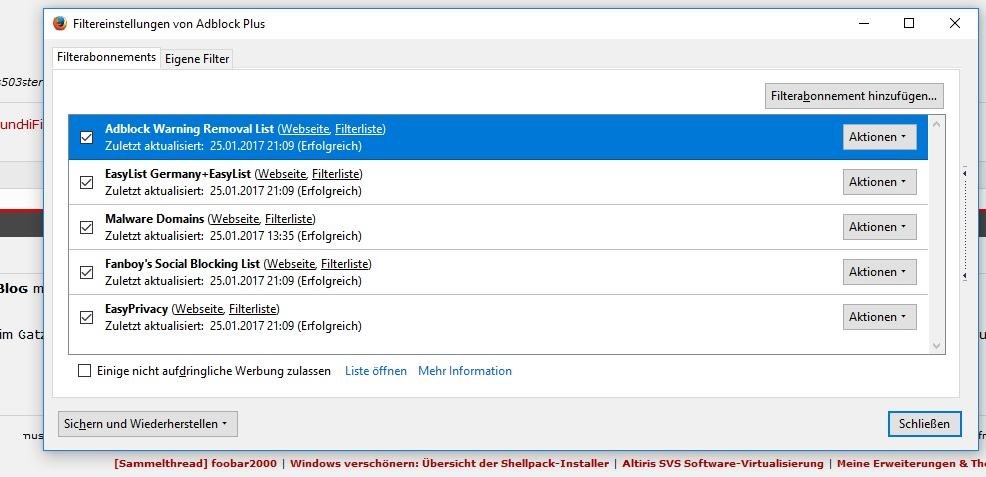The height and width of the screenshot is (477, 986).
Task: Open Webseite link of EasyPrivacy
Action: (199, 309)
